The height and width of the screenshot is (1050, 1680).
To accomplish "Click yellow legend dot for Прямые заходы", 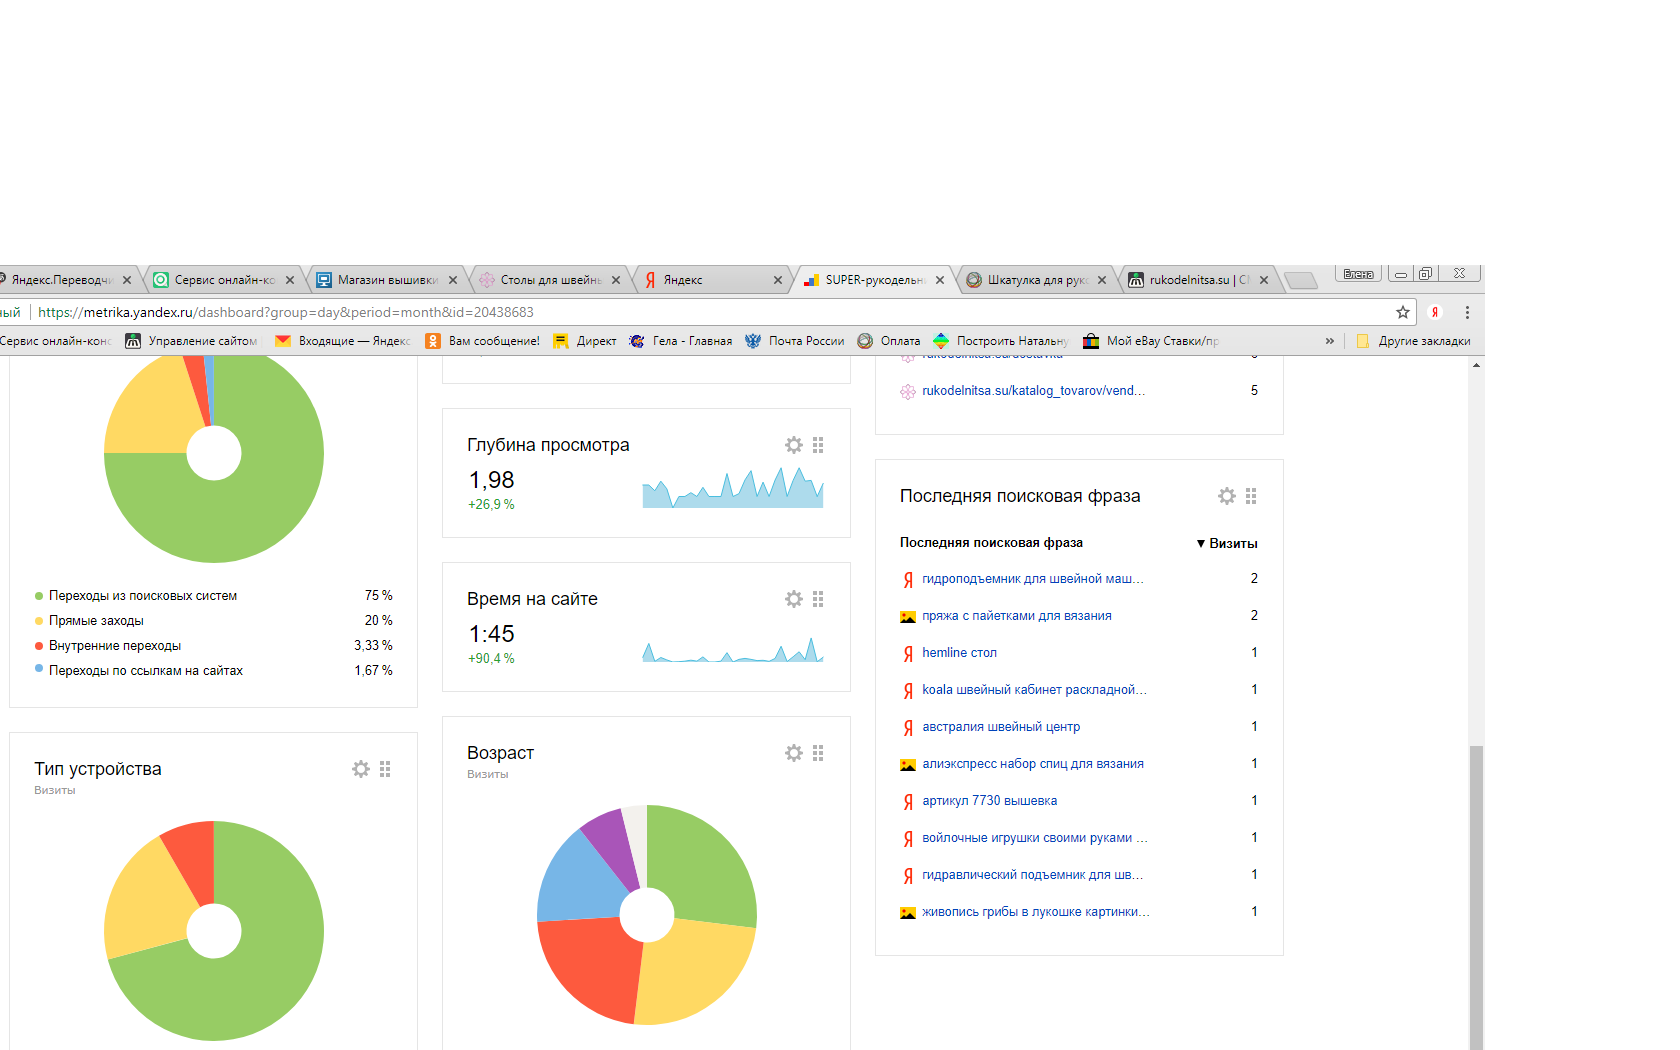I will 39,621.
